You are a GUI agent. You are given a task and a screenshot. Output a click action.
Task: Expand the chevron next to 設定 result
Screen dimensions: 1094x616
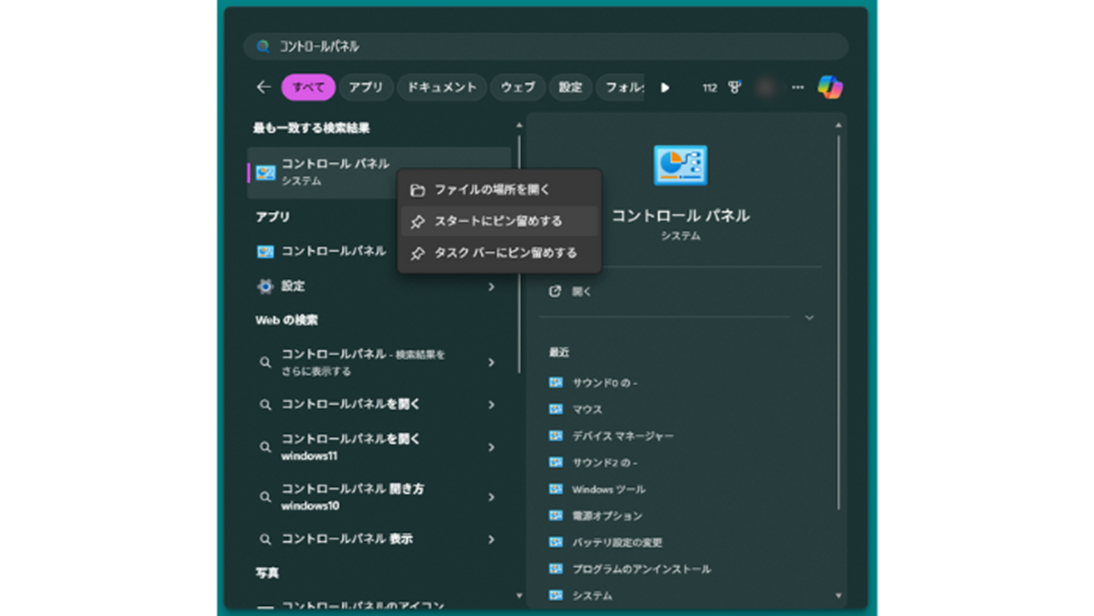(491, 287)
